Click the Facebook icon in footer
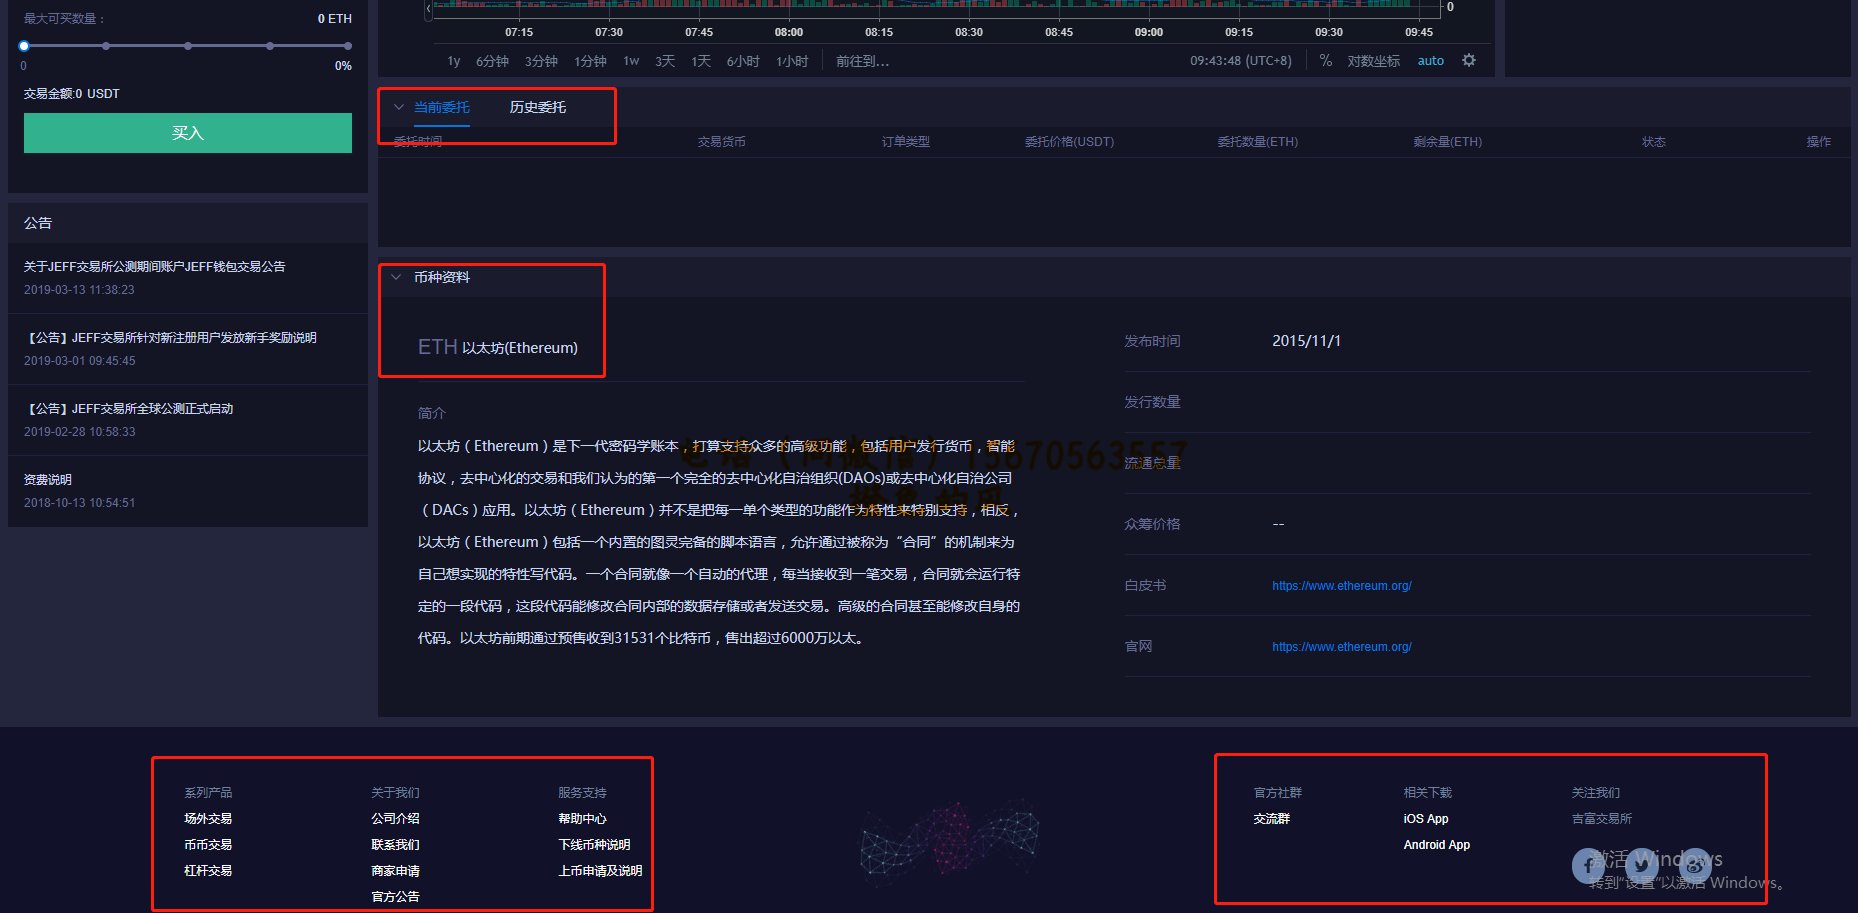The width and height of the screenshot is (1858, 913). click(1589, 866)
